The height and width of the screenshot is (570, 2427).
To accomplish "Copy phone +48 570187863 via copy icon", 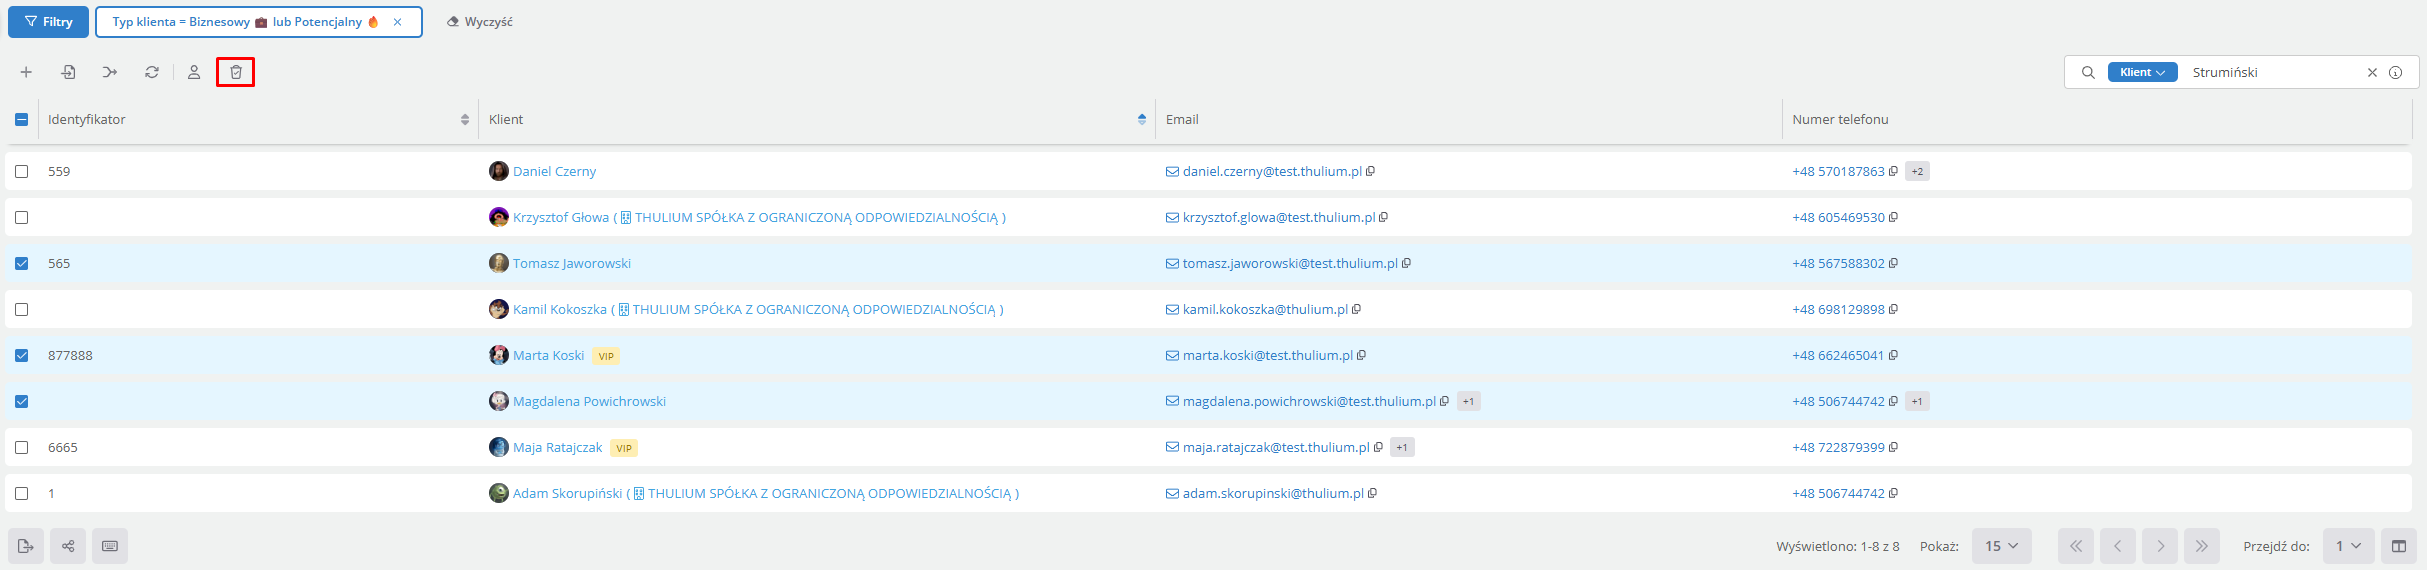I will tap(1893, 171).
